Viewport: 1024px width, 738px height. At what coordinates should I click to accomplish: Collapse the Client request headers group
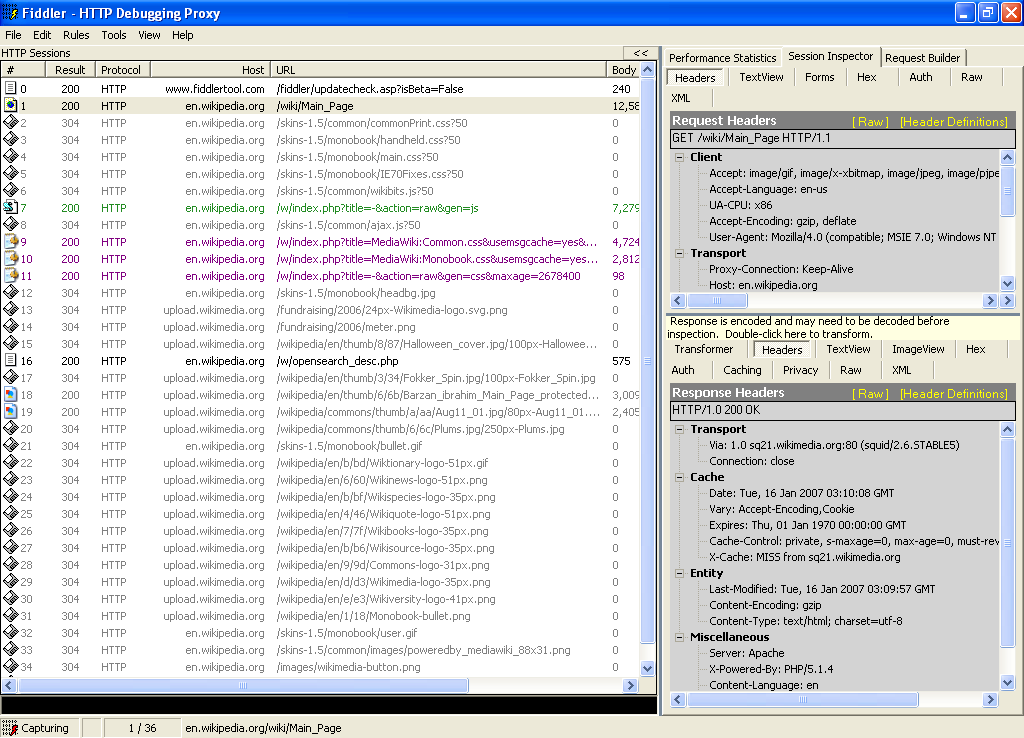coord(680,157)
